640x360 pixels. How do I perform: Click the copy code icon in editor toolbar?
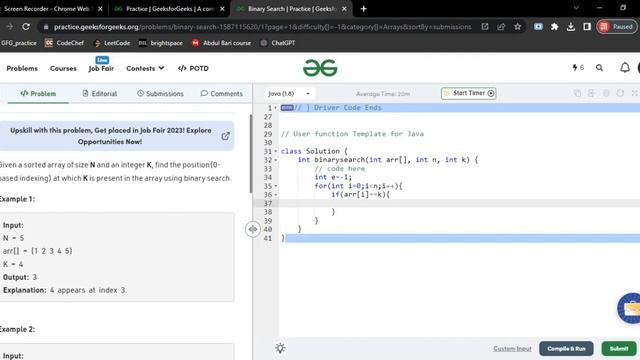point(577,93)
